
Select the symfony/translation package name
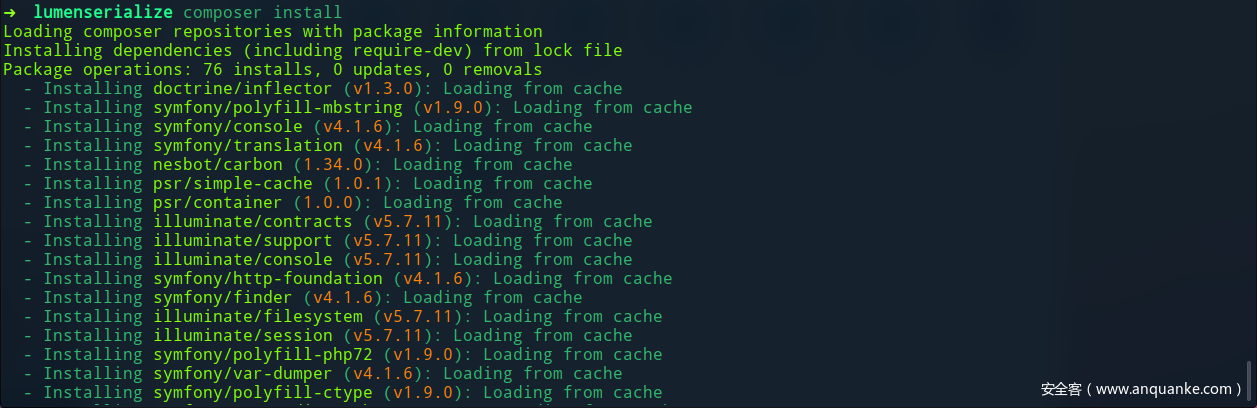[247, 146]
